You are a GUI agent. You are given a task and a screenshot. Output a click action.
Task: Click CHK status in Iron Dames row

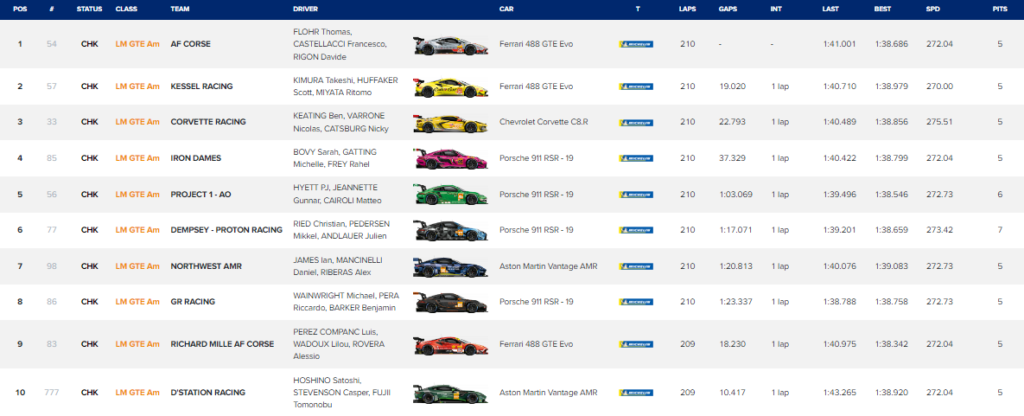click(89, 158)
